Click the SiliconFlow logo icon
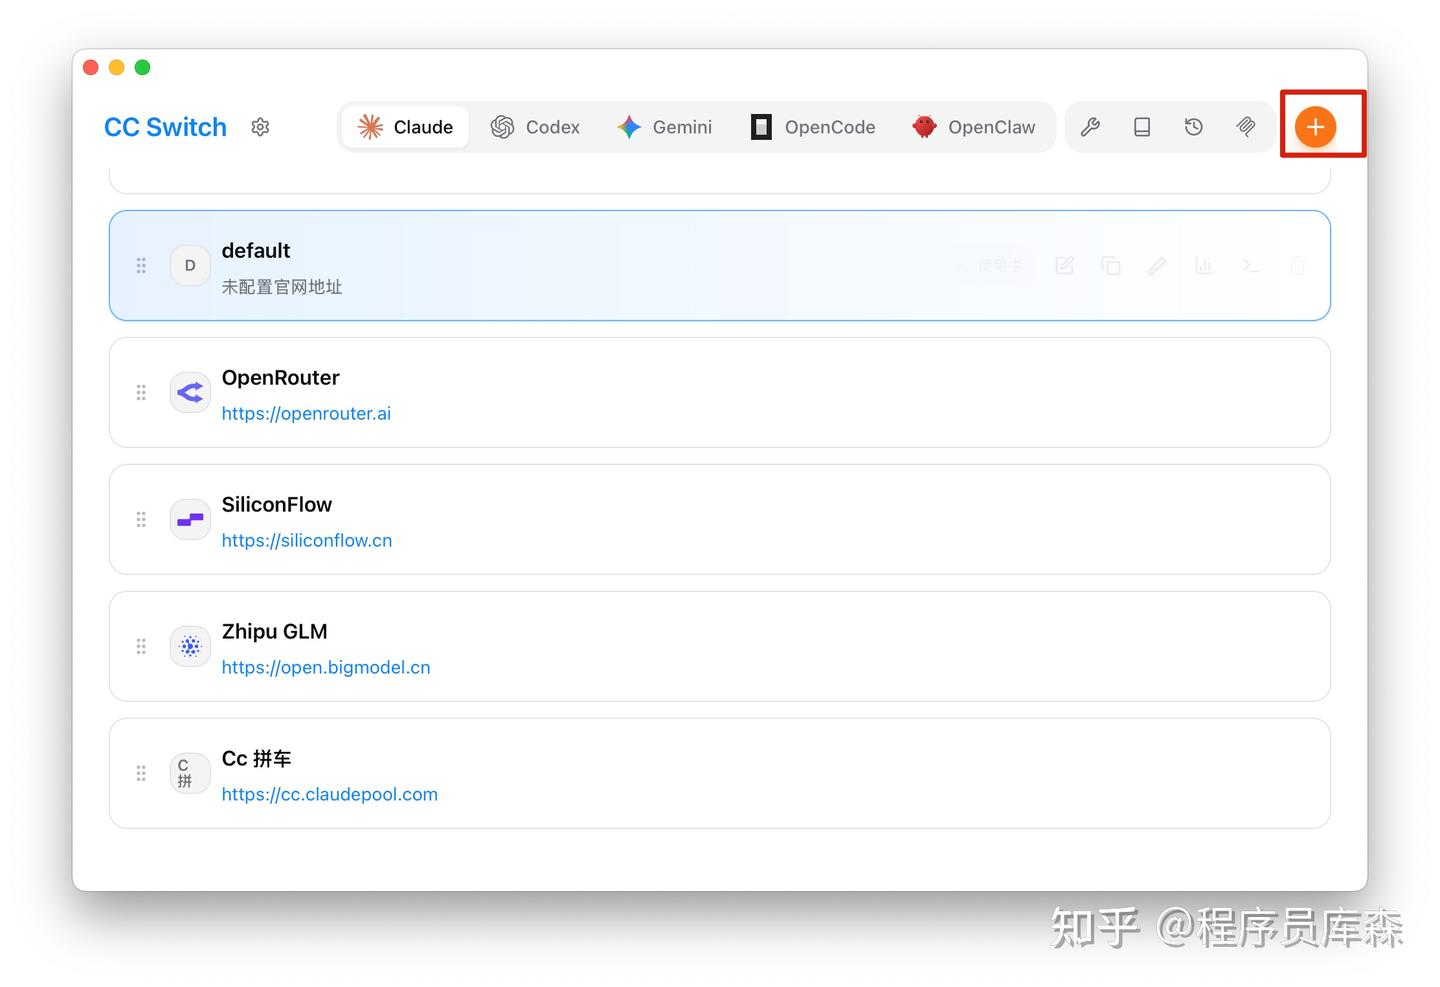 coord(190,520)
